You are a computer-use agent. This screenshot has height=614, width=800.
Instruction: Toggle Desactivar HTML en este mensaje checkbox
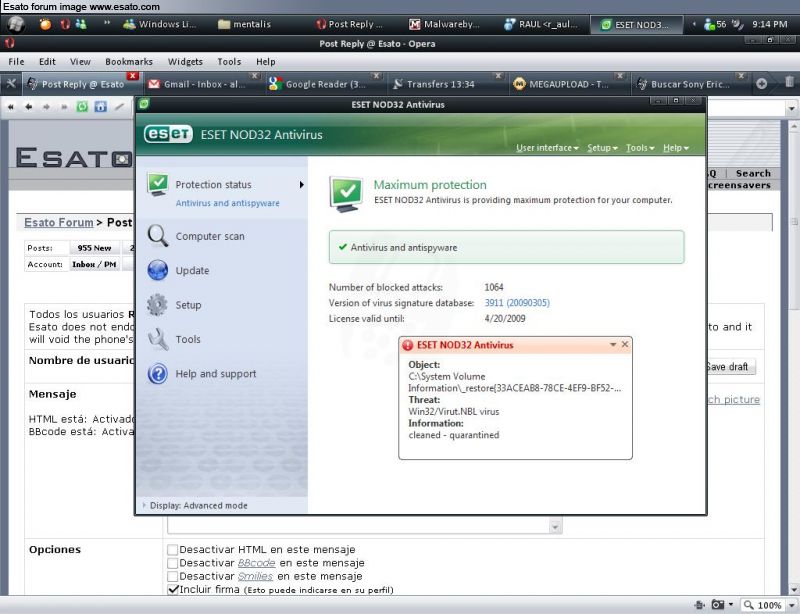coord(172,550)
